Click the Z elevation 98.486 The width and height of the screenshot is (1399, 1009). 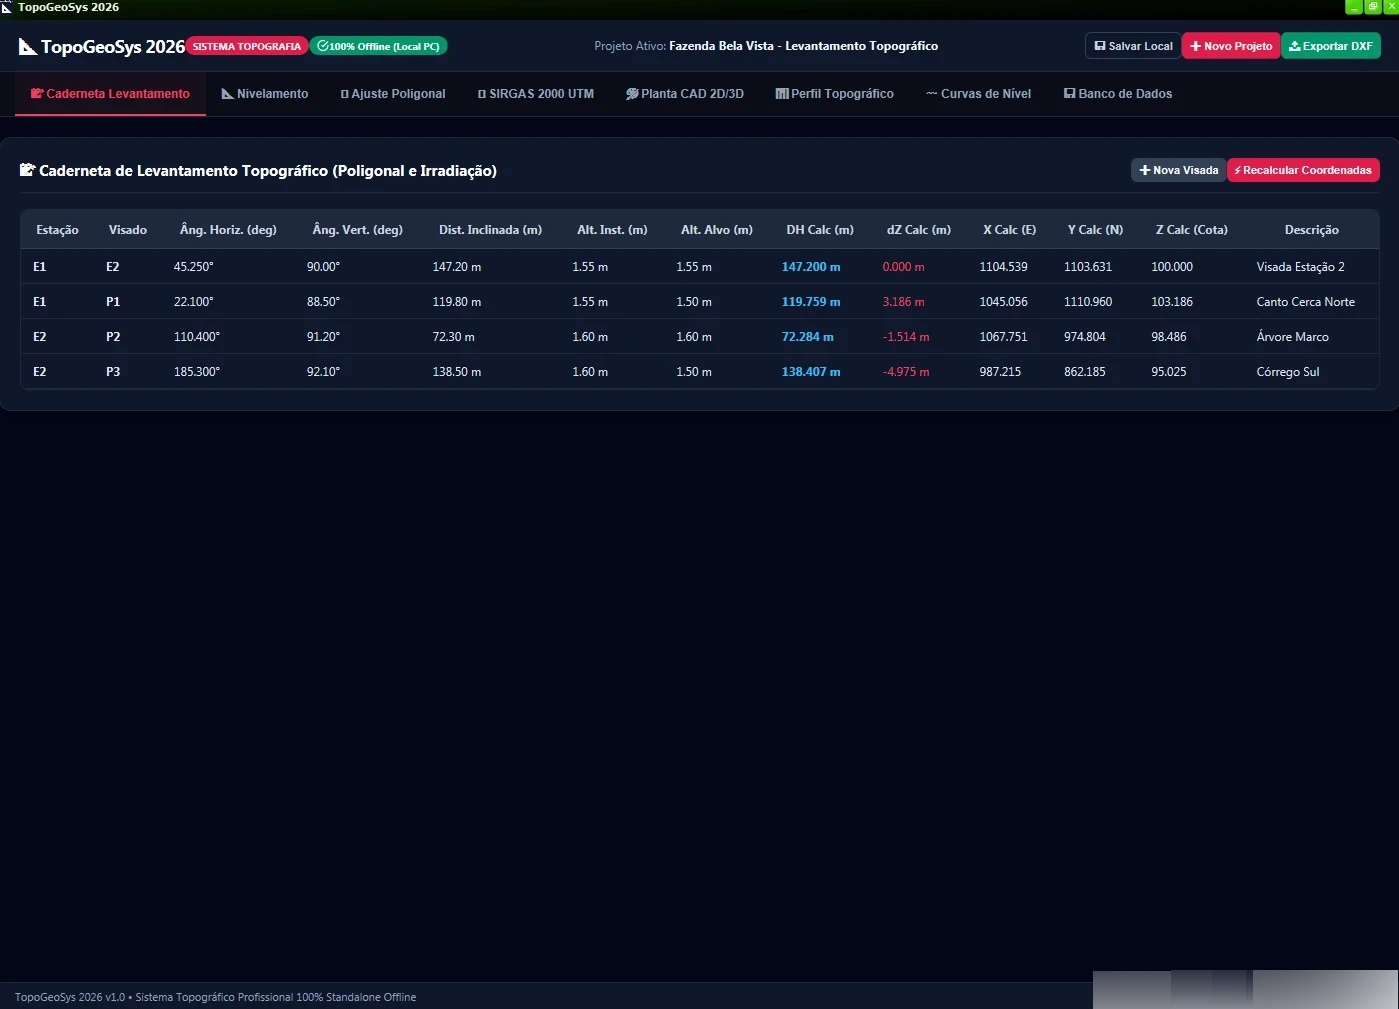coord(1168,337)
